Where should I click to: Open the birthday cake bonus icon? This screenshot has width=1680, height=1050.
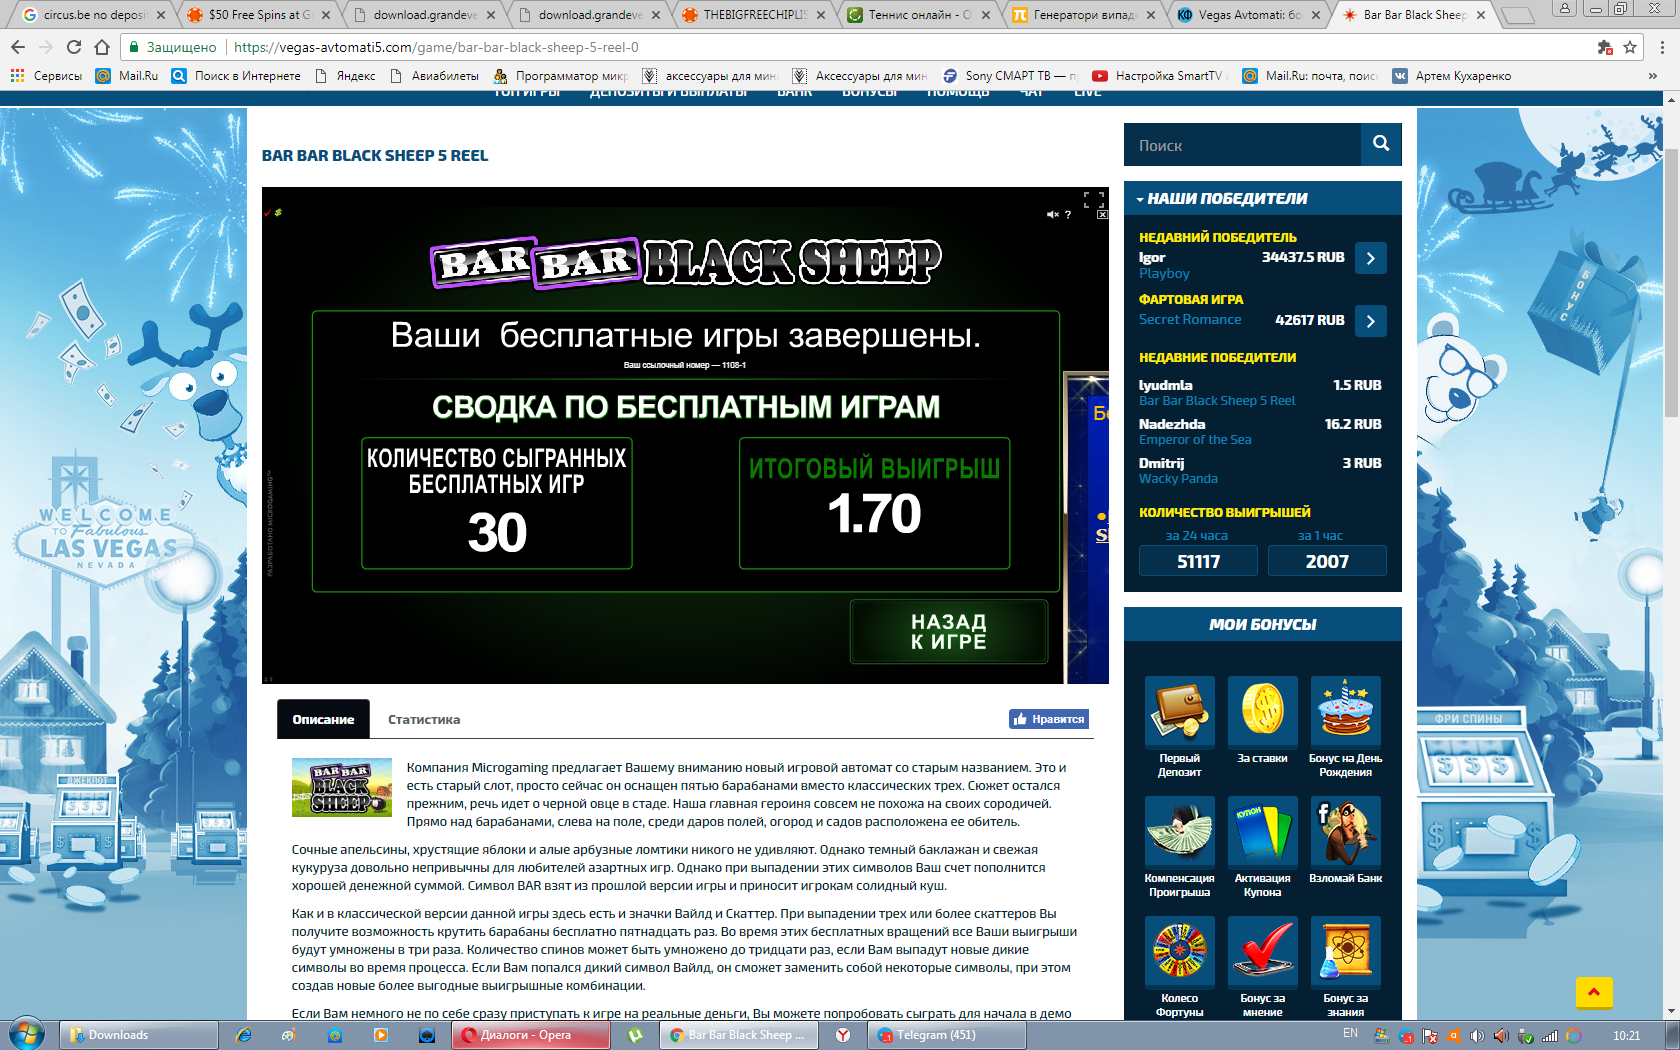click(1345, 712)
